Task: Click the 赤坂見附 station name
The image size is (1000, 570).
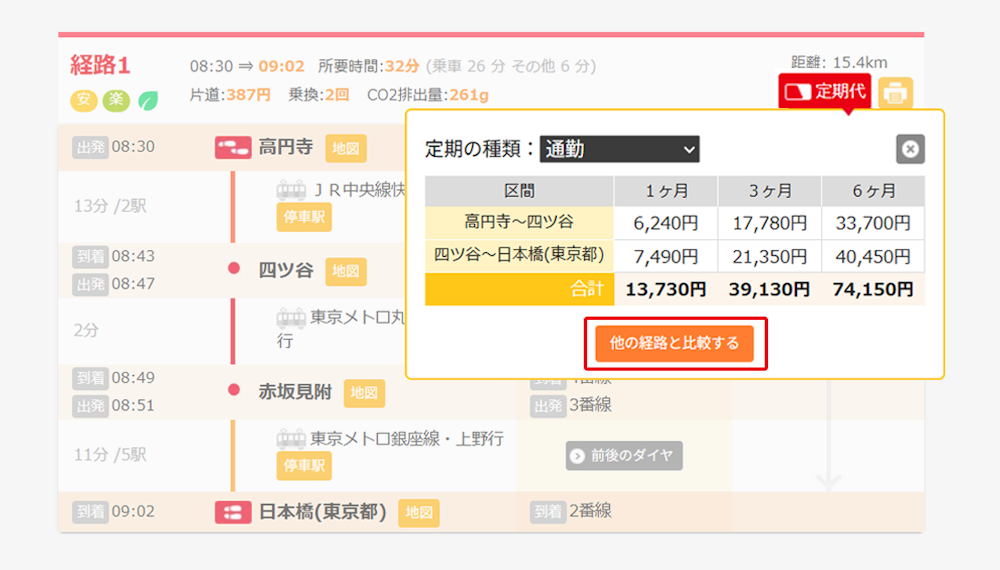Action: [295, 392]
